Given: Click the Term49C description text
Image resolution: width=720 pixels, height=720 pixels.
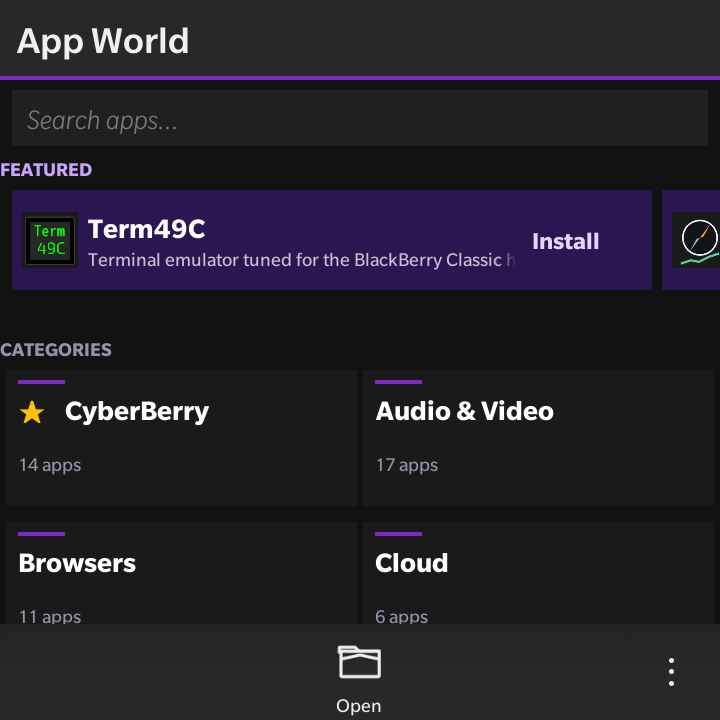Looking at the screenshot, I should (x=302, y=260).
